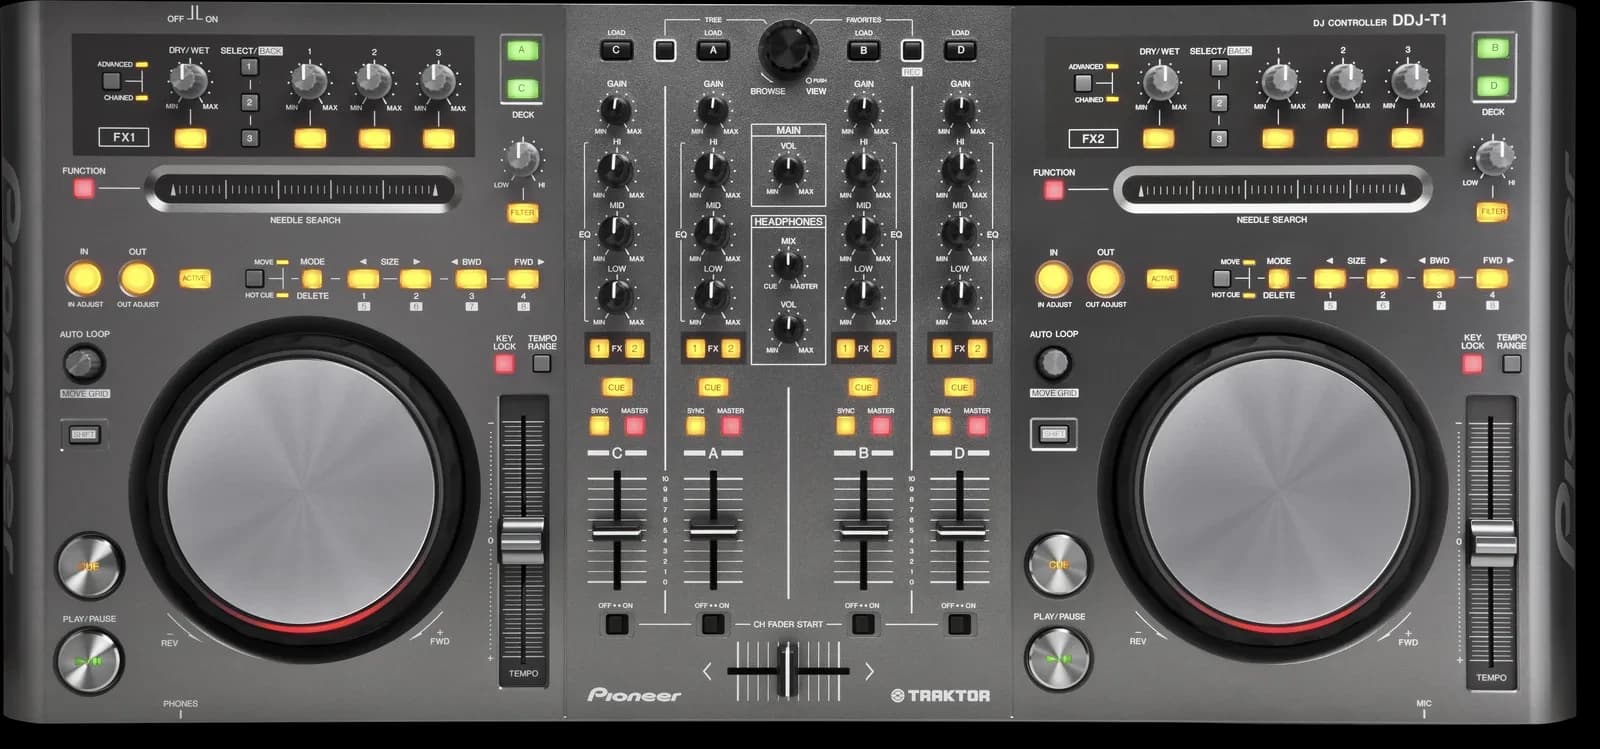Select deck A on left DECK selector

pyautogui.click(x=521, y=50)
